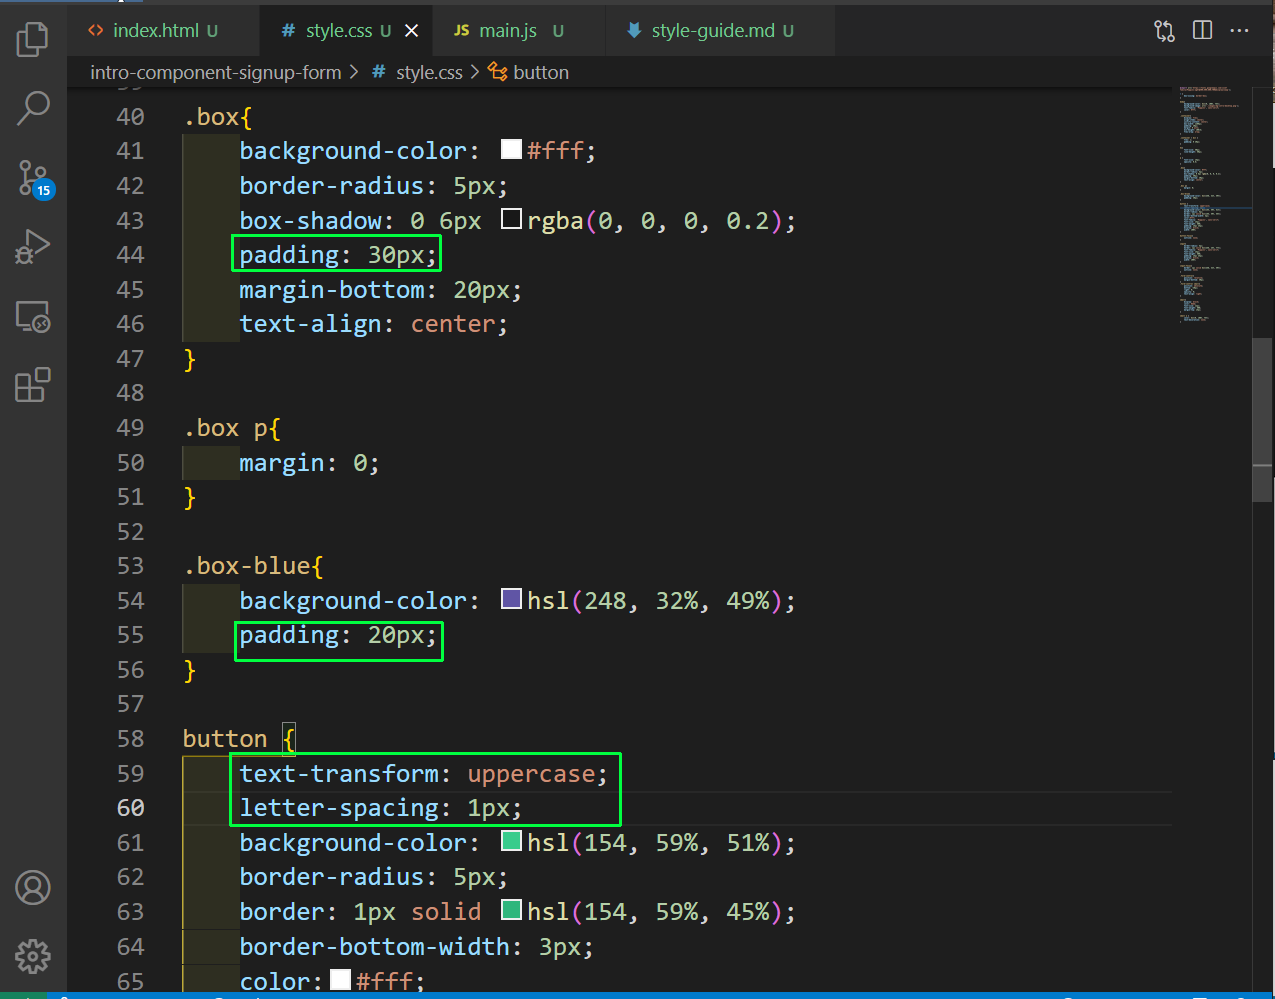Open the Run and Debug view
The height and width of the screenshot is (999, 1275).
click(x=33, y=247)
